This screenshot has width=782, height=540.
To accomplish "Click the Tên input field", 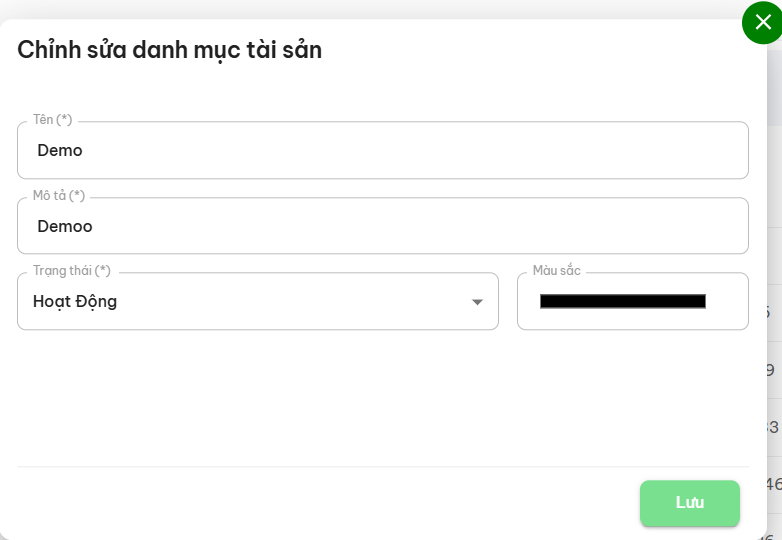I will point(382,151).
